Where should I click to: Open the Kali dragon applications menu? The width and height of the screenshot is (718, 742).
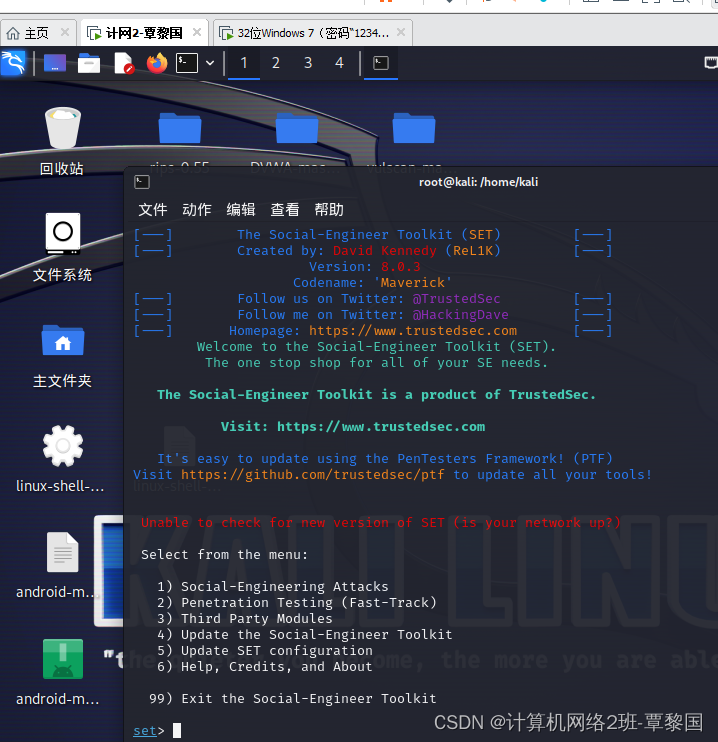pyautogui.click(x=13, y=63)
